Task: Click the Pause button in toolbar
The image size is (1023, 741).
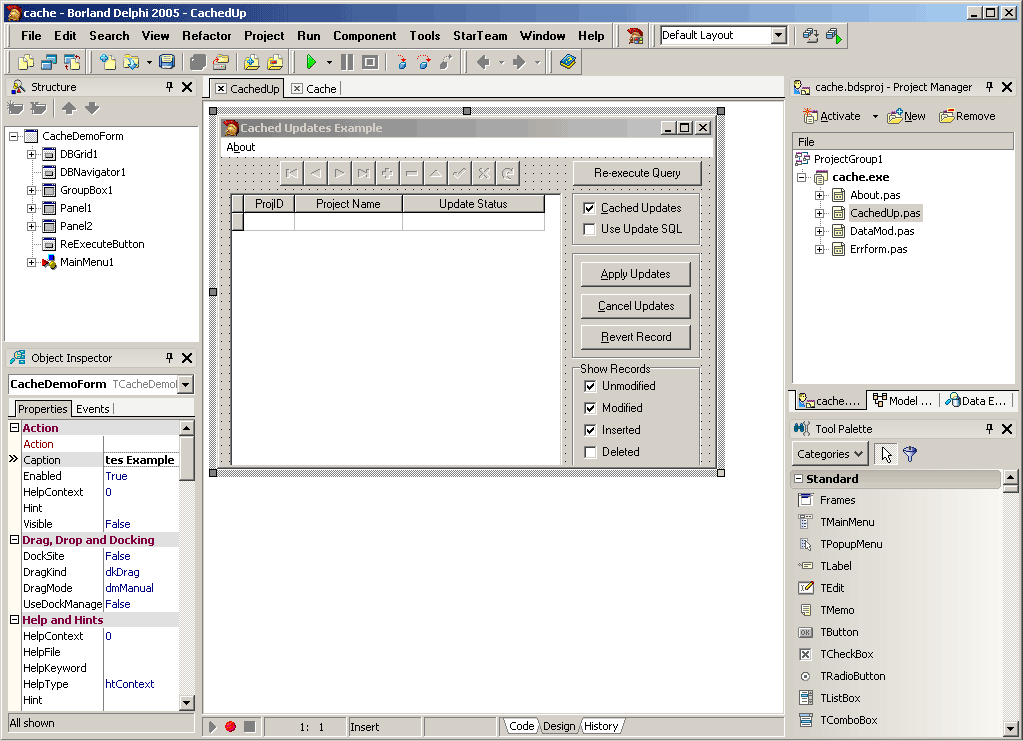Action: [347, 62]
